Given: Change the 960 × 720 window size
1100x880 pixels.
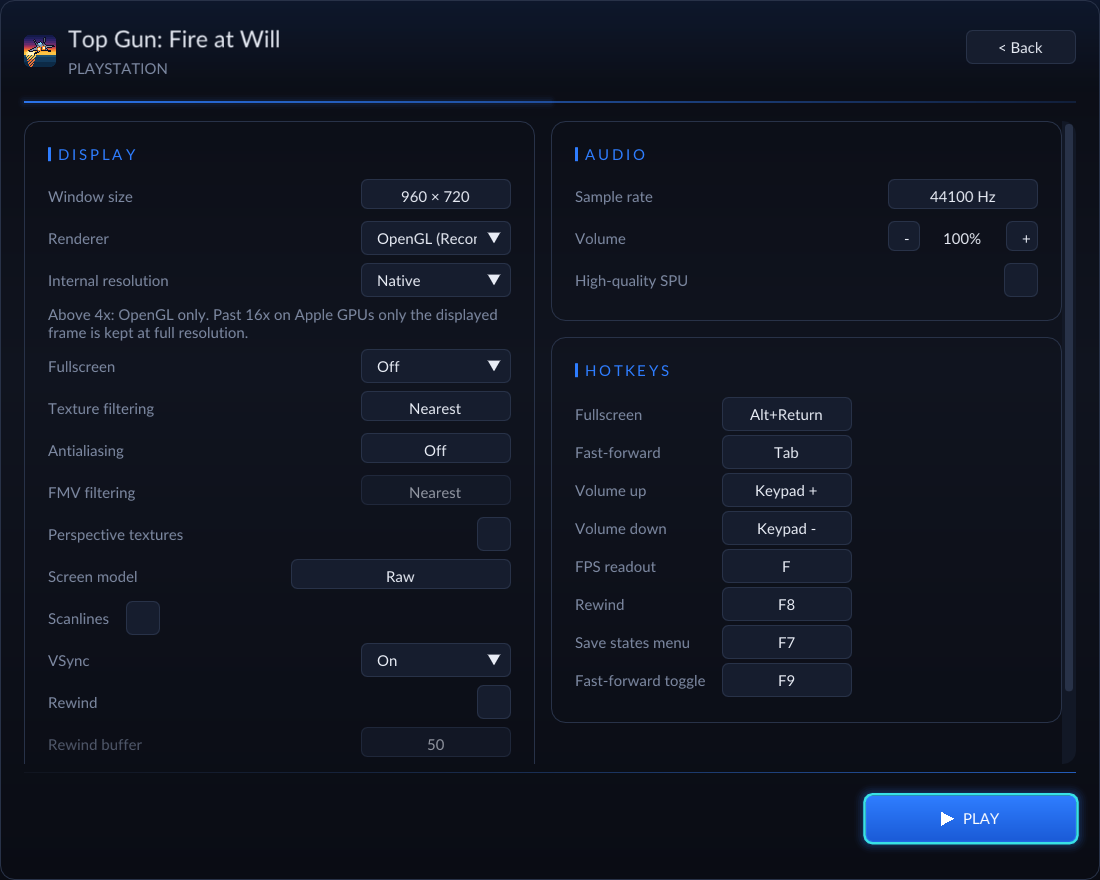Looking at the screenshot, I should click(x=436, y=194).
